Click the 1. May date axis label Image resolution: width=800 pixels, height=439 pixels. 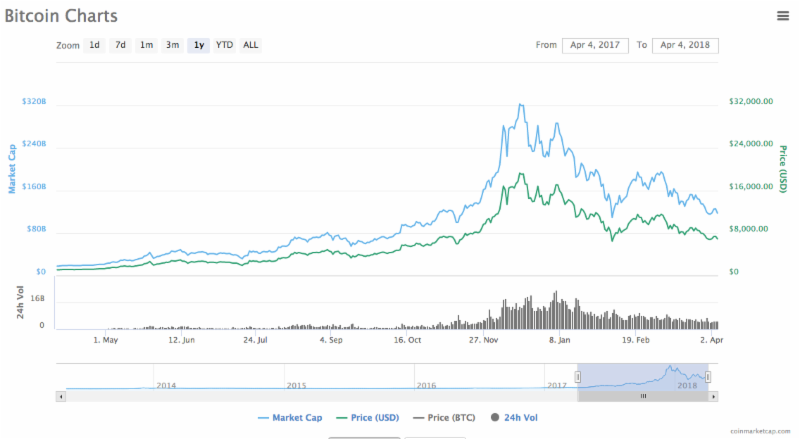106,340
